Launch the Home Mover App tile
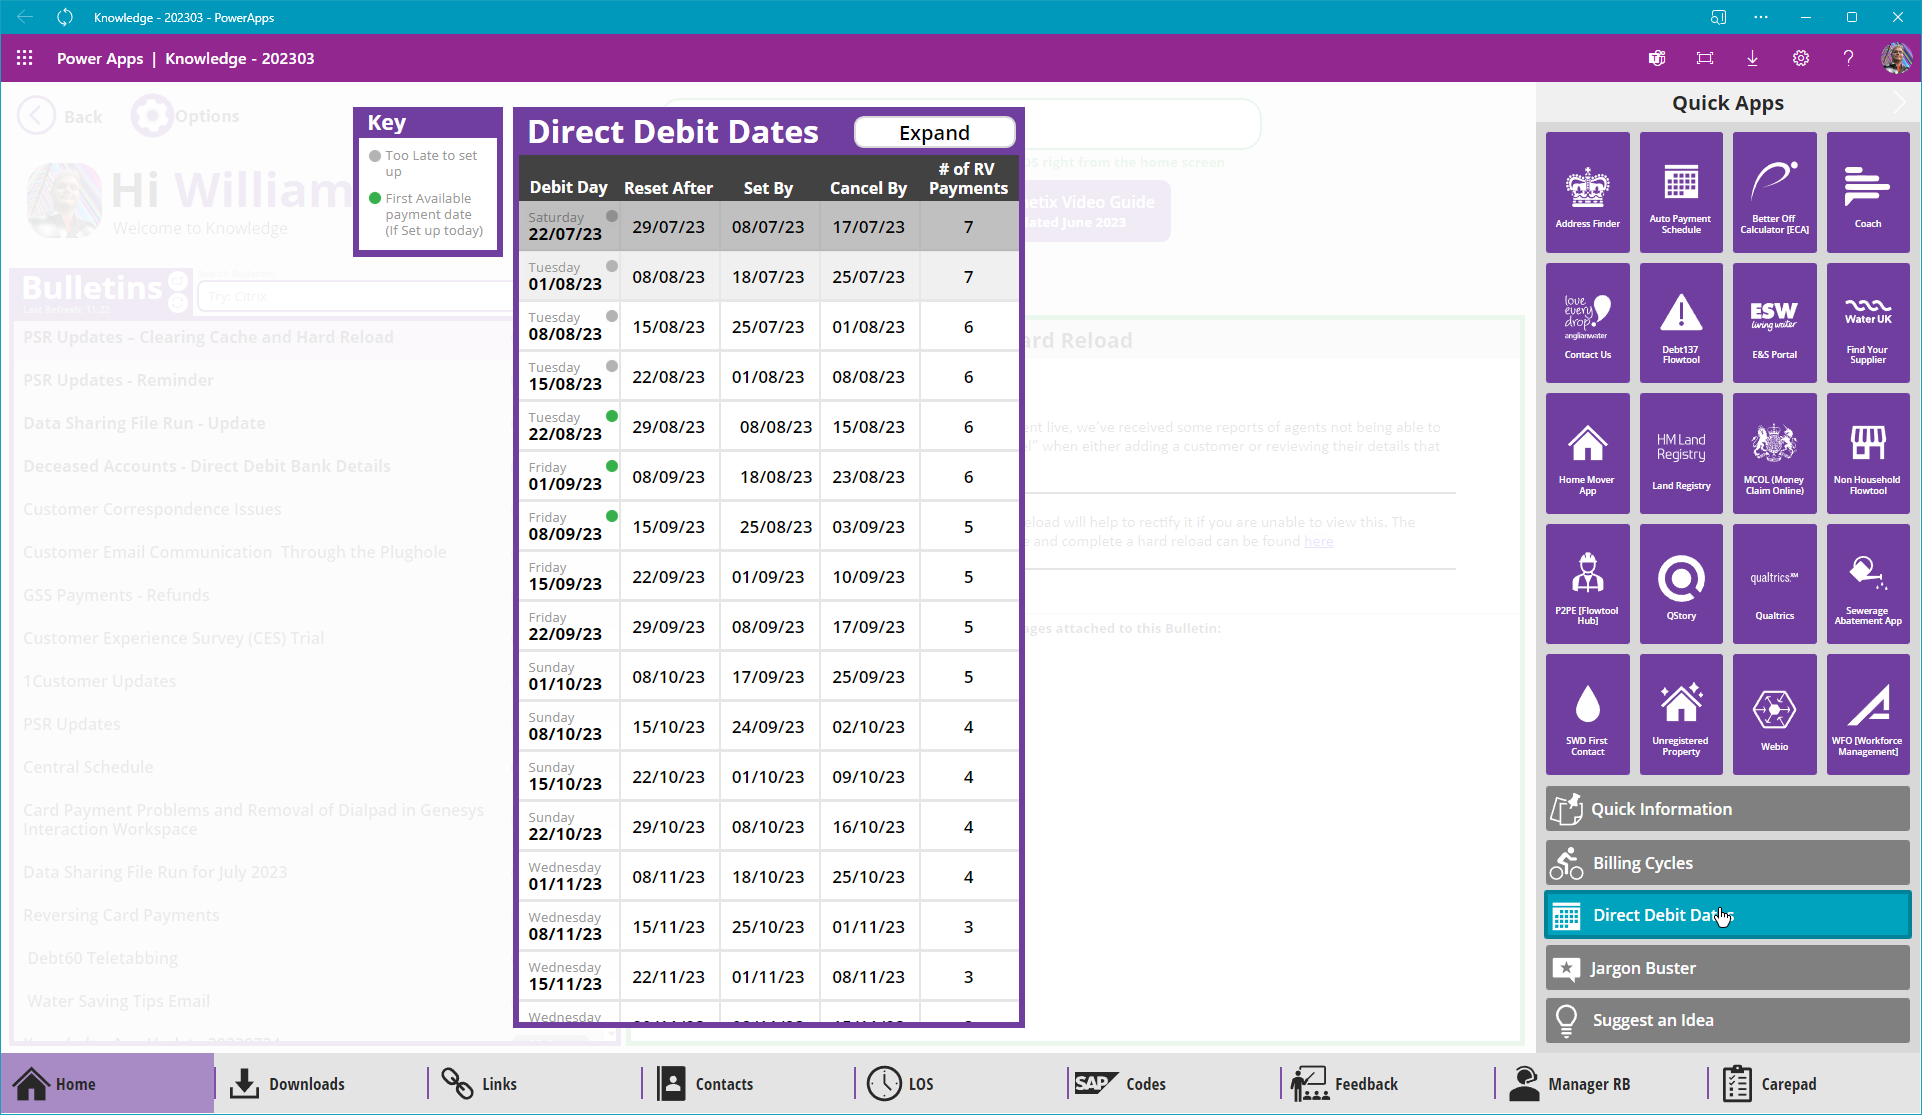Screen dimensions: 1922x1115 point(1587,453)
